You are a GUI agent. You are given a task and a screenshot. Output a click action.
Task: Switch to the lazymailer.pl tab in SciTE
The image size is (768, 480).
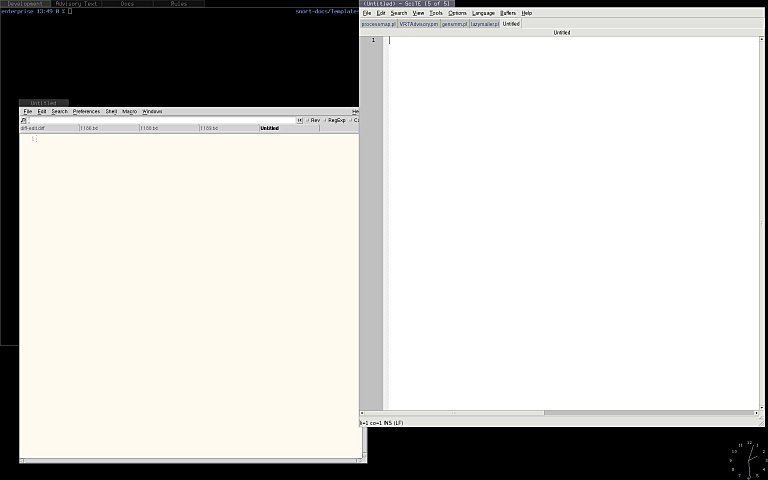pyautogui.click(x=484, y=24)
